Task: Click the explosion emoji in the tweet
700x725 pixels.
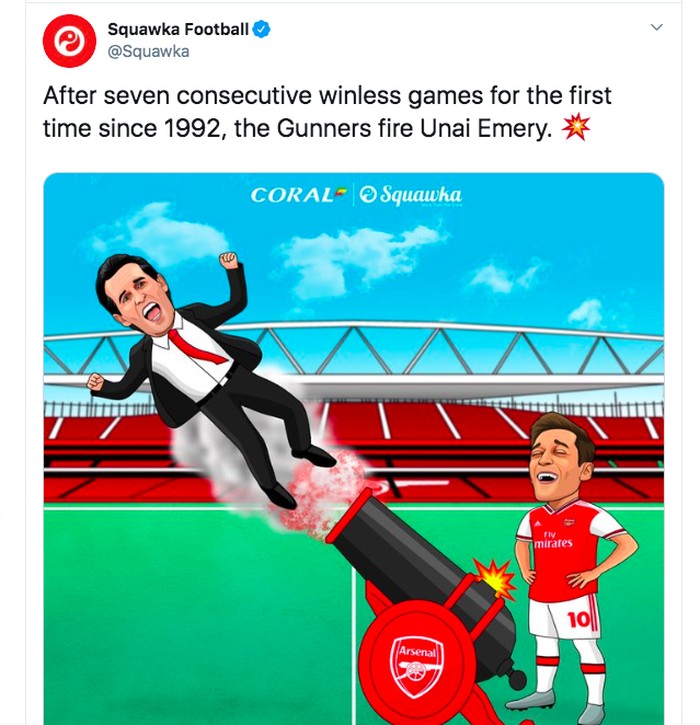Action: click(x=577, y=130)
